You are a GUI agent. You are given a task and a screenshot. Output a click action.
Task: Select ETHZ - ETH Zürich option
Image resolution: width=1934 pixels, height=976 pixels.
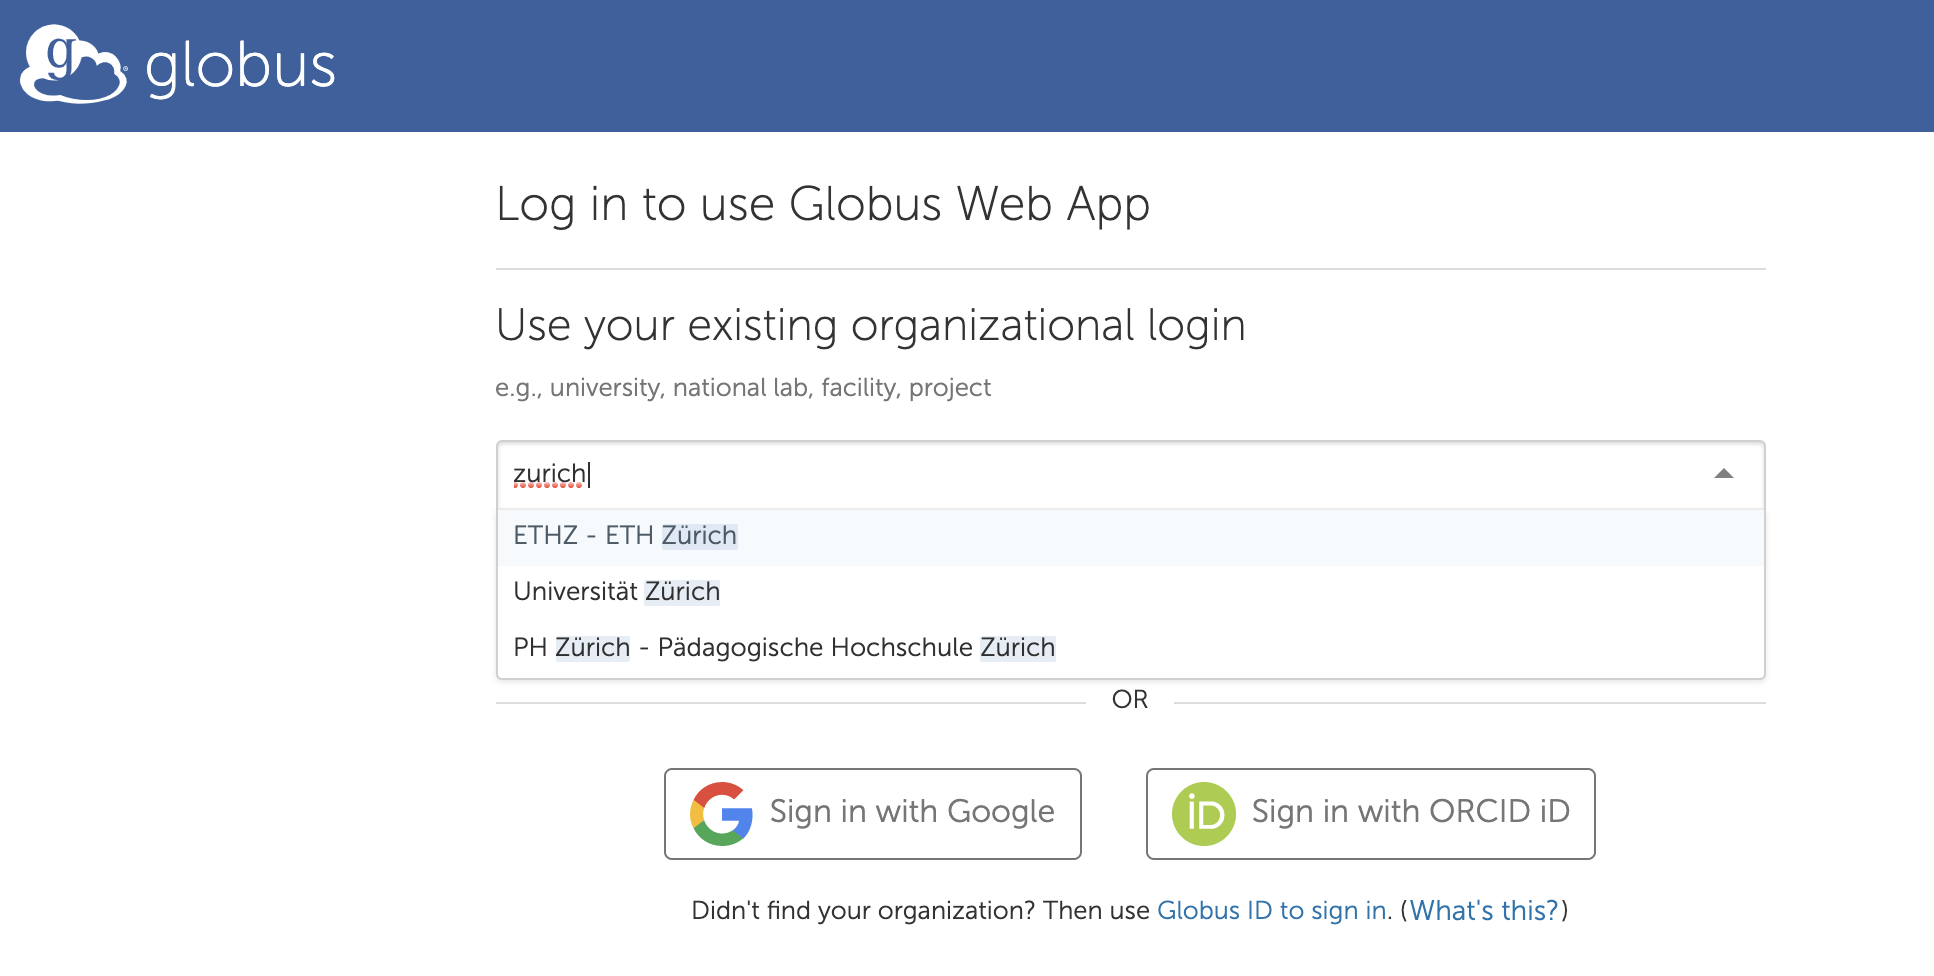pos(625,536)
